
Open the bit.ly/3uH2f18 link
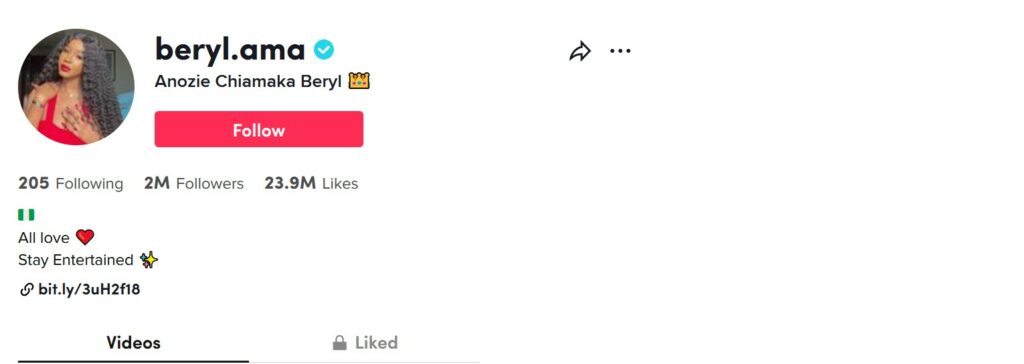(89, 290)
